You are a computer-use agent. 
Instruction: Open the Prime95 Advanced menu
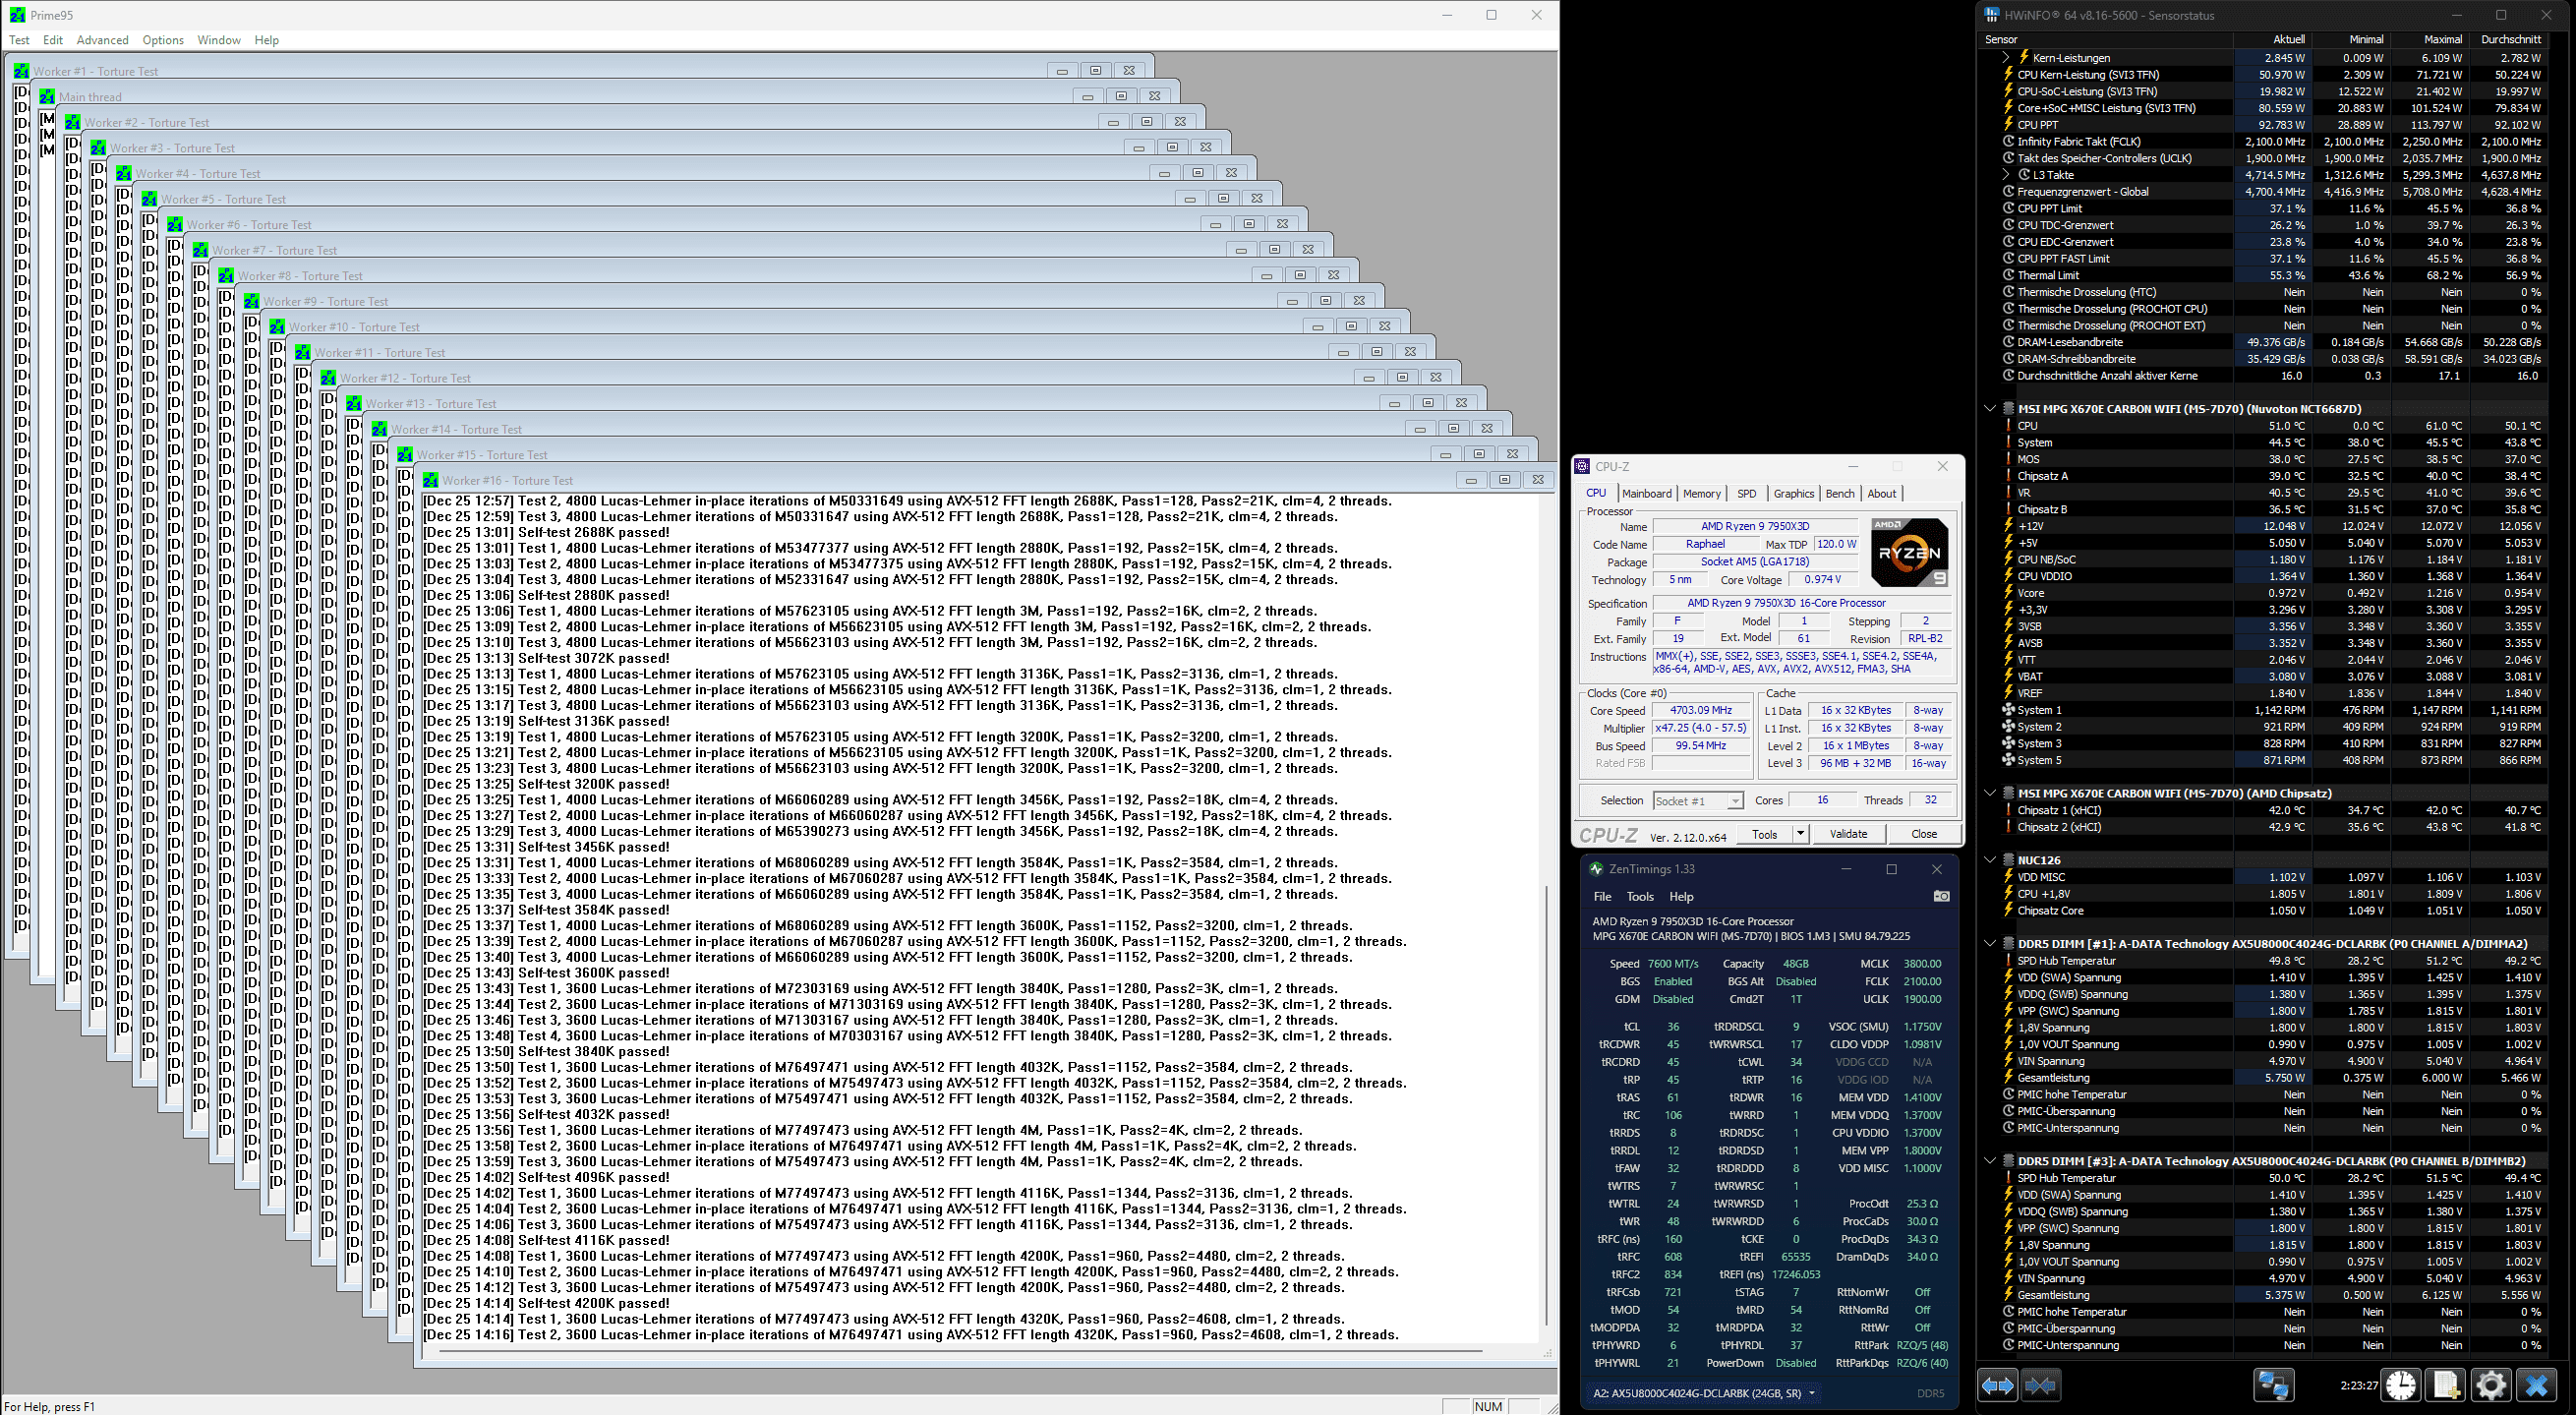click(x=102, y=40)
